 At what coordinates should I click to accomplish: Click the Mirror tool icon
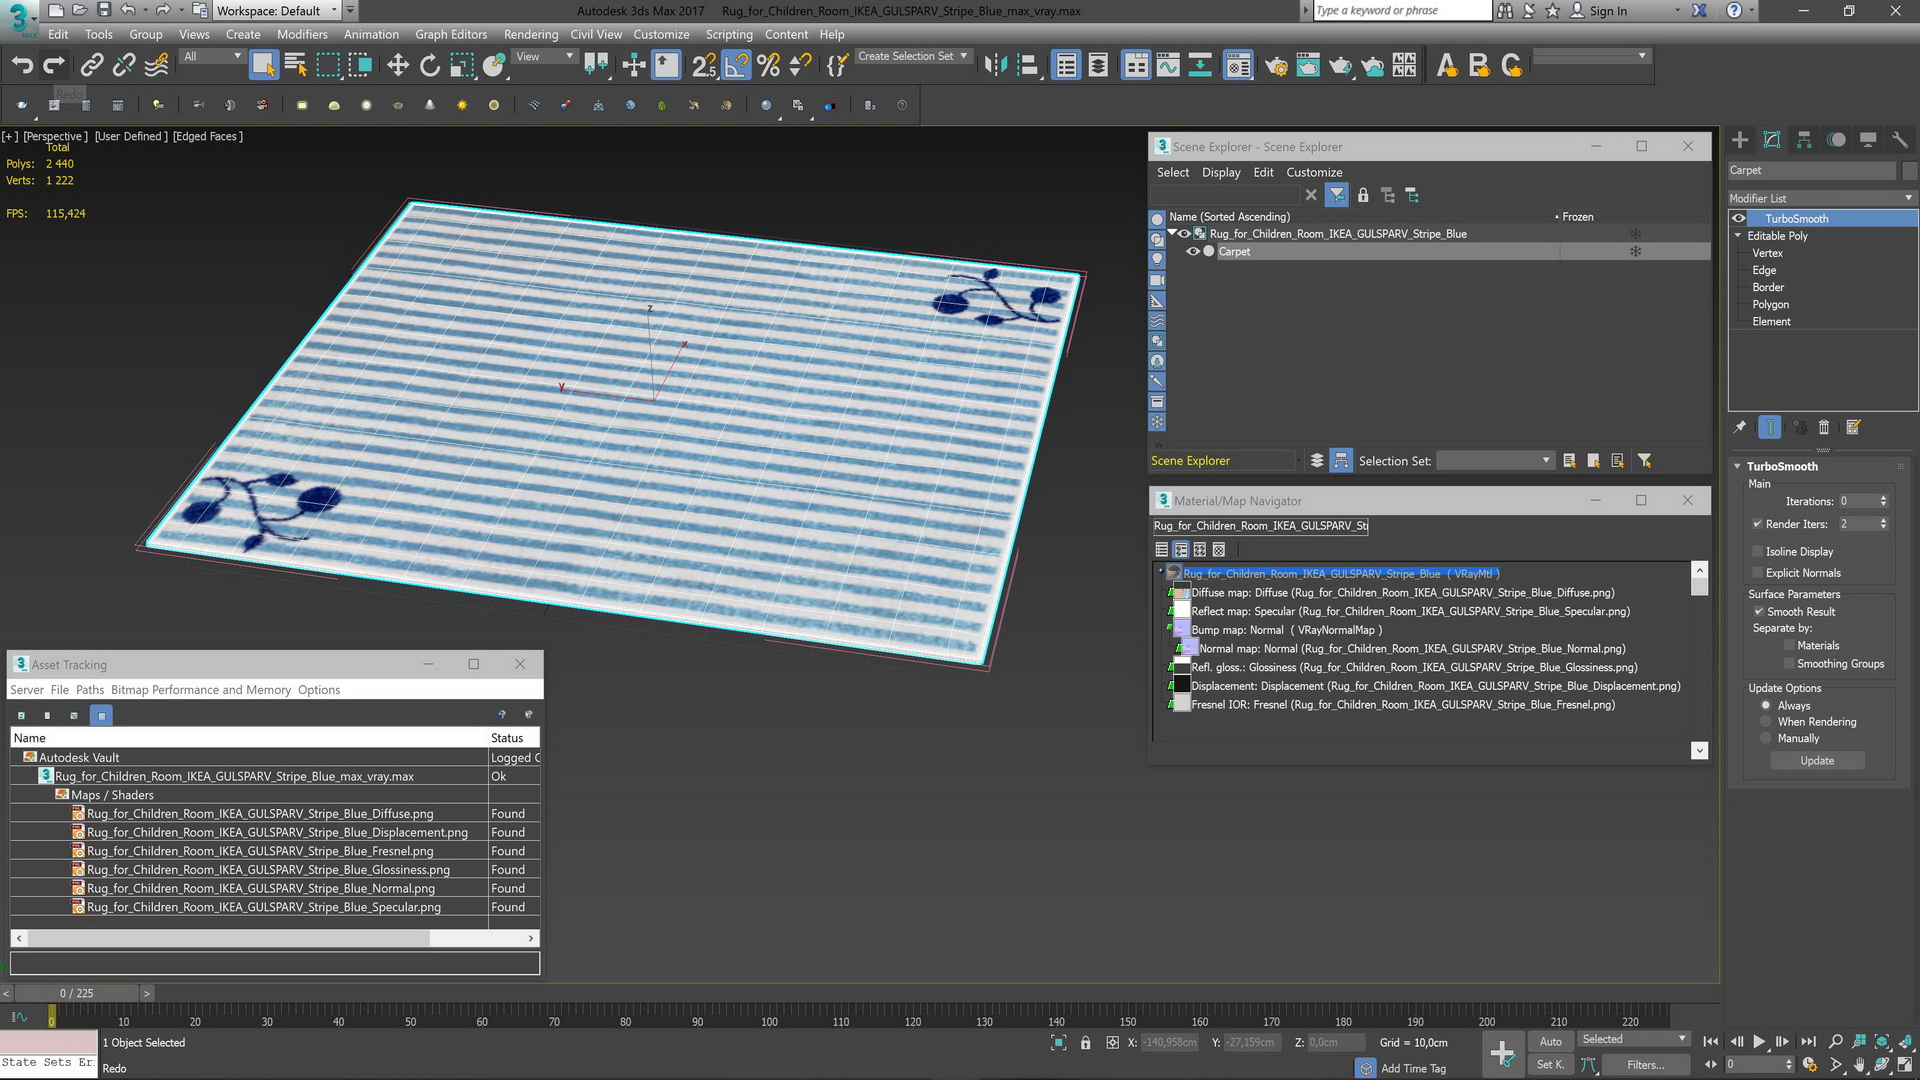[x=996, y=66]
